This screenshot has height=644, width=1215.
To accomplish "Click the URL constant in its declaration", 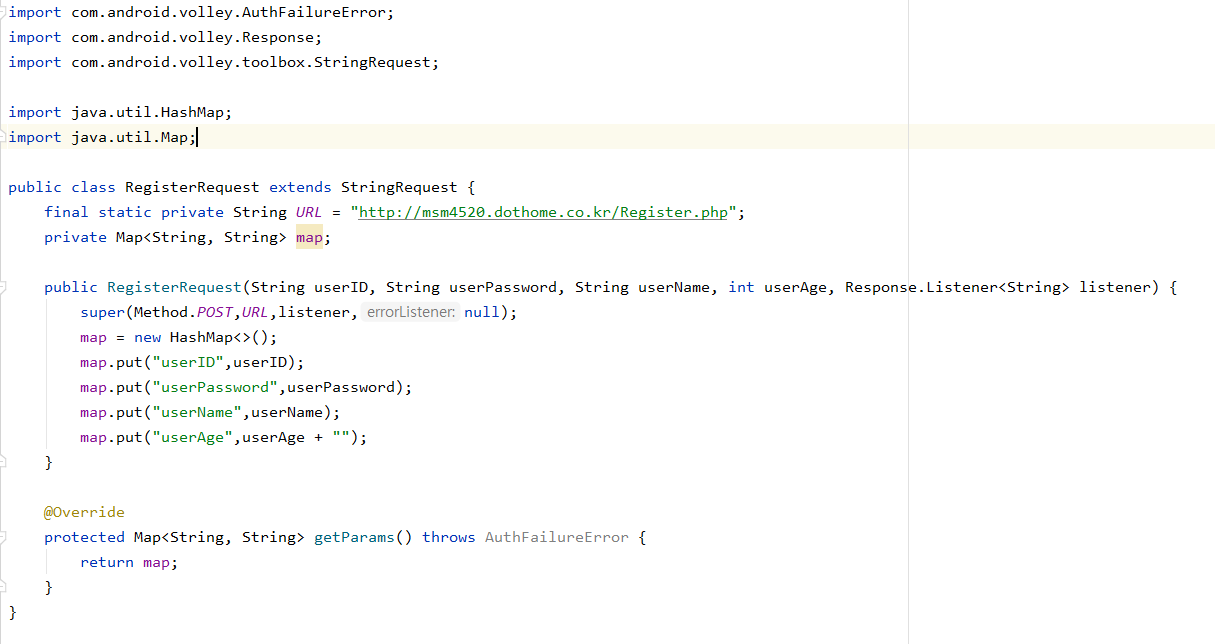I will [x=309, y=212].
